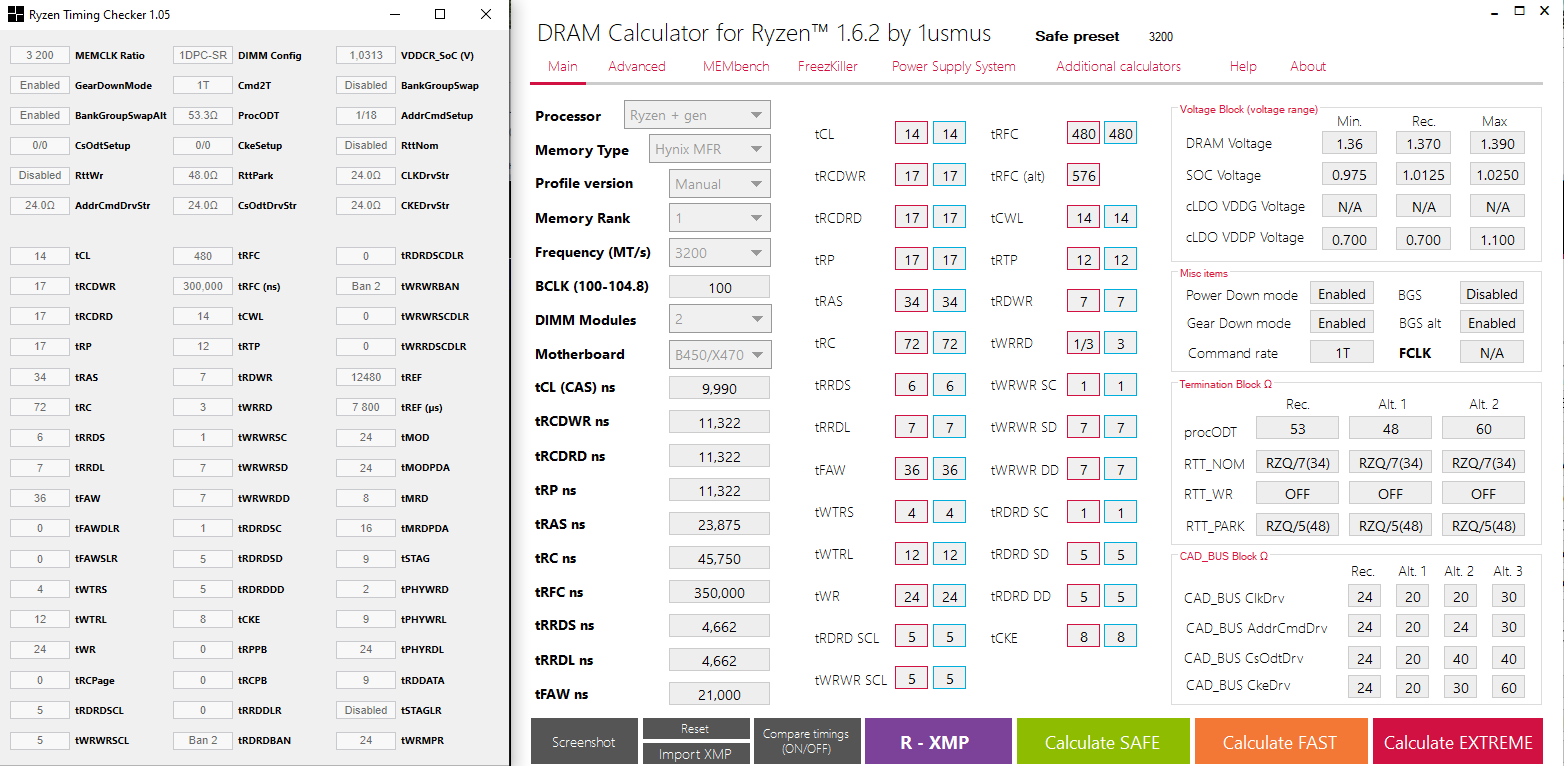Click the tRC ns value 45,750

pos(719,558)
